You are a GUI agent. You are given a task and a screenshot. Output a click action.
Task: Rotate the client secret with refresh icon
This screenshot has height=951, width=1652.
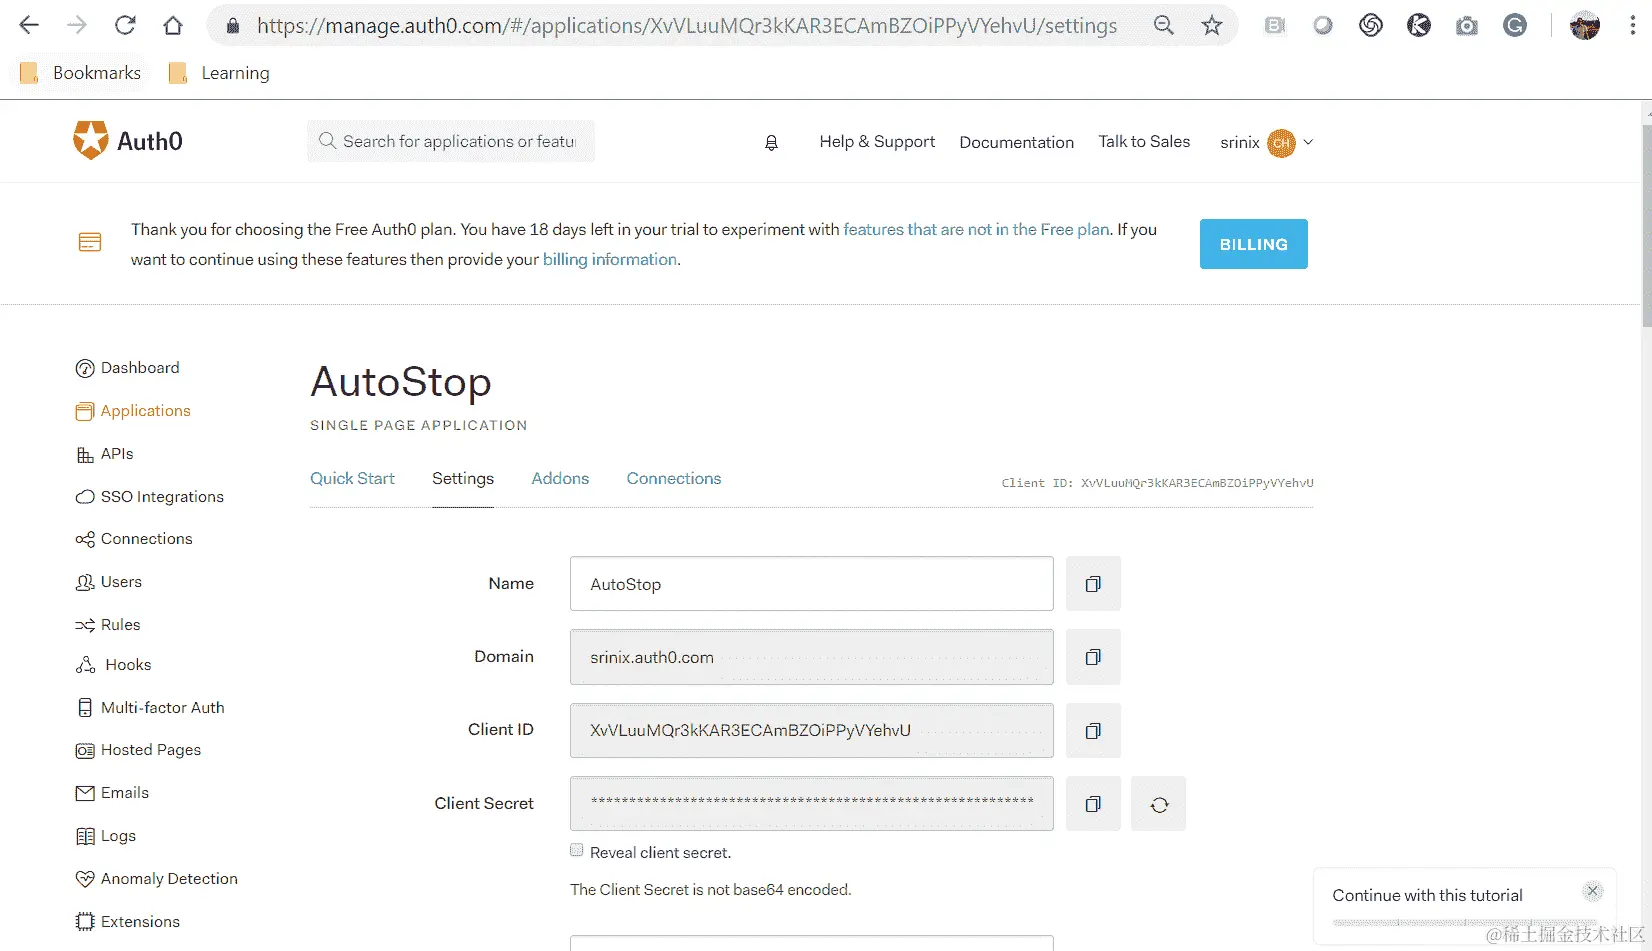pos(1159,804)
